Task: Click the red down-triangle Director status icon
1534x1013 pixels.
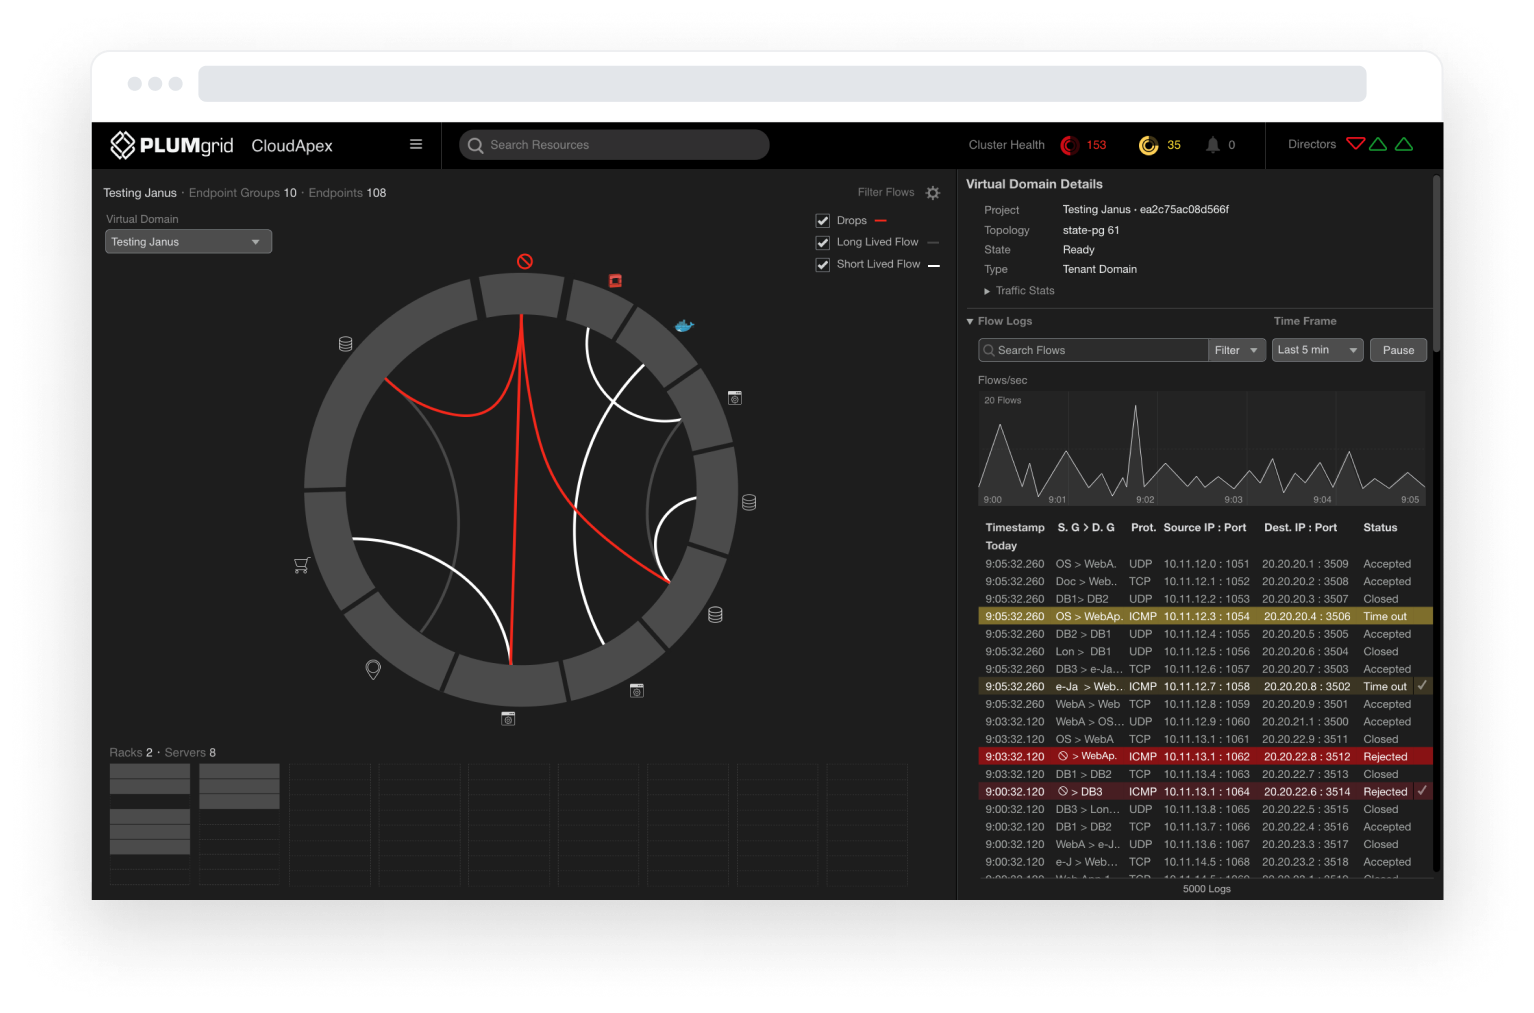Action: coord(1355,144)
